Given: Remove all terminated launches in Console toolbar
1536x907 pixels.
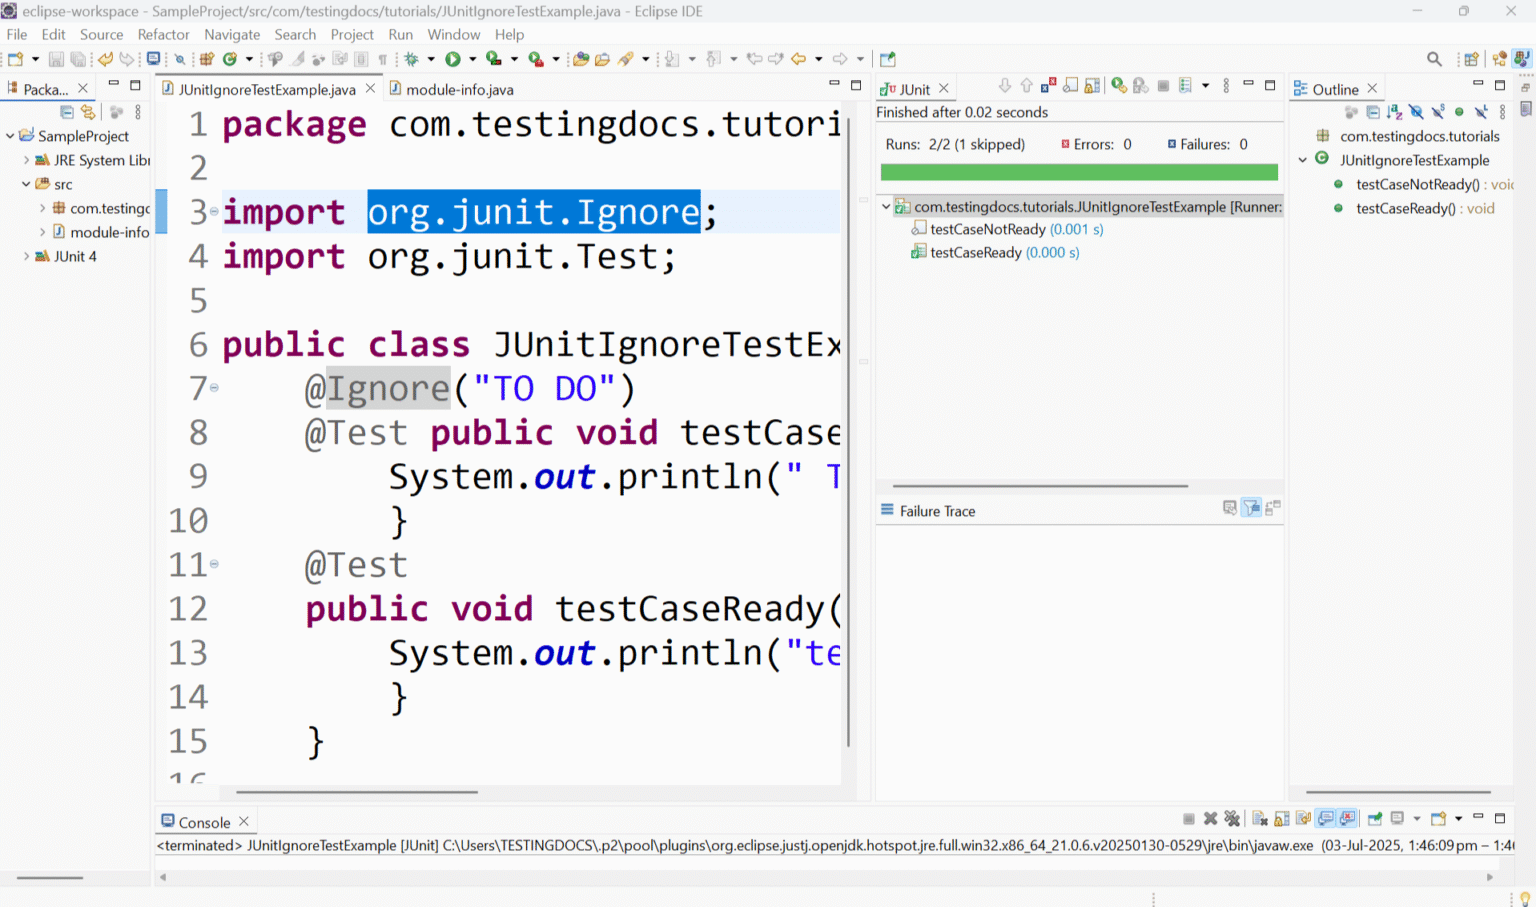Looking at the screenshot, I should (1234, 818).
